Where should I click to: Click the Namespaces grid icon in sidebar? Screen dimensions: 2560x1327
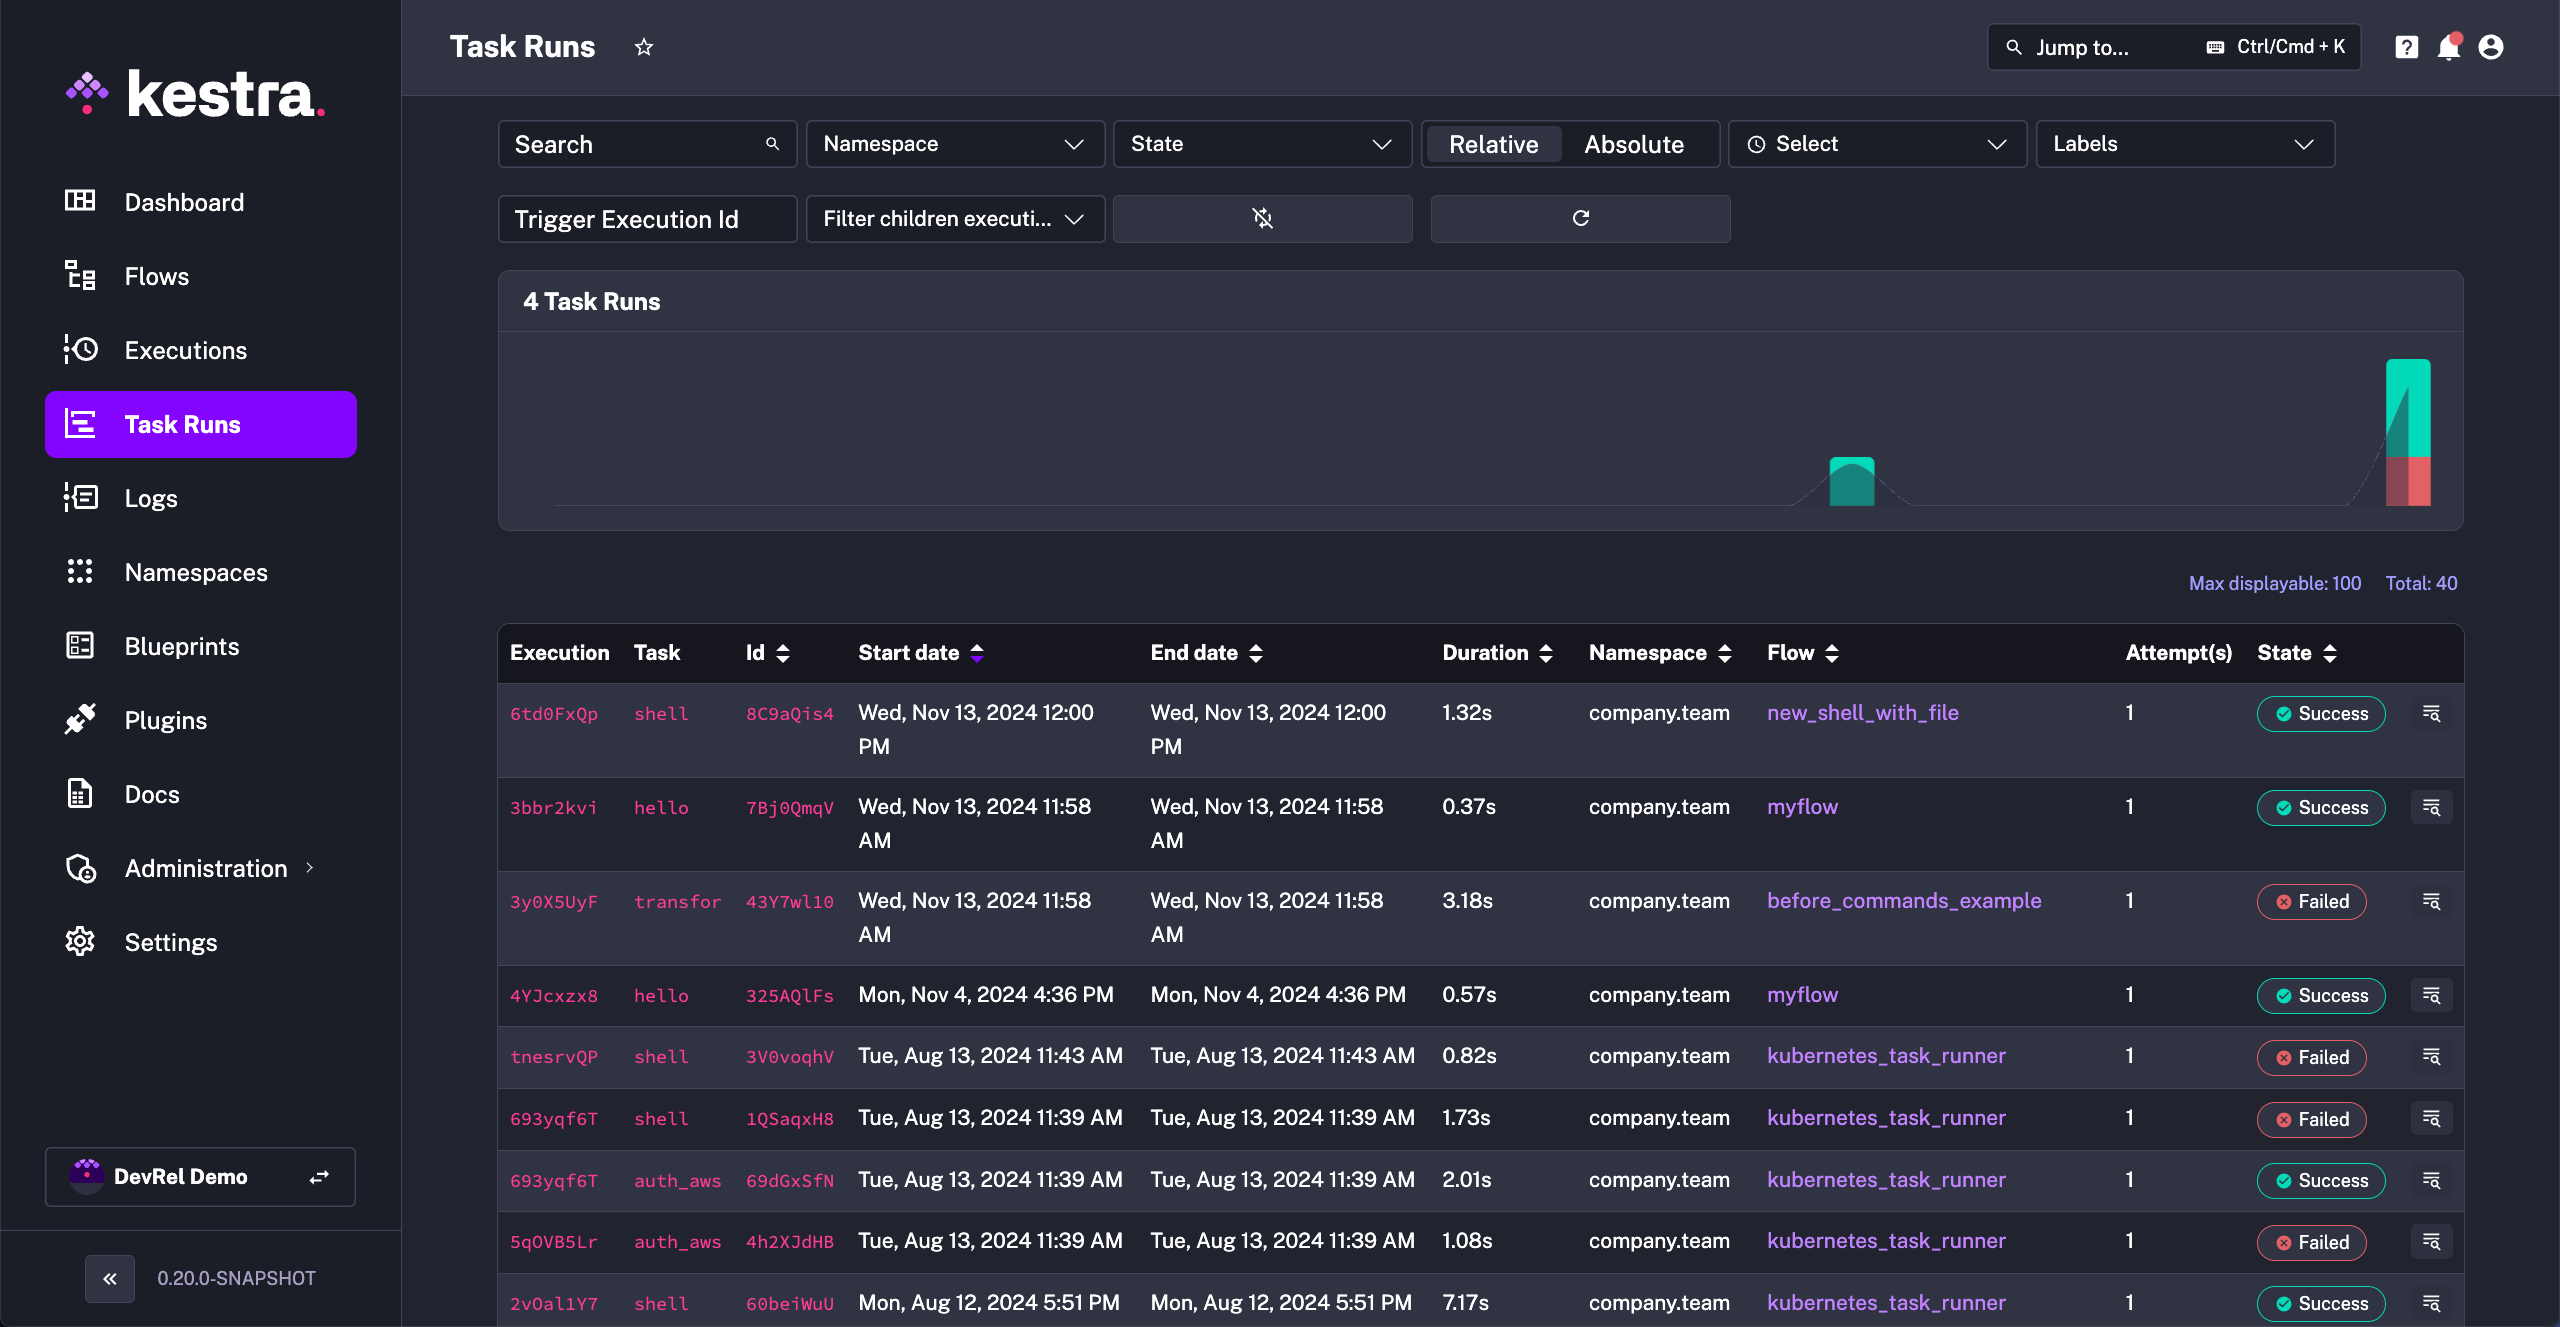point(81,572)
